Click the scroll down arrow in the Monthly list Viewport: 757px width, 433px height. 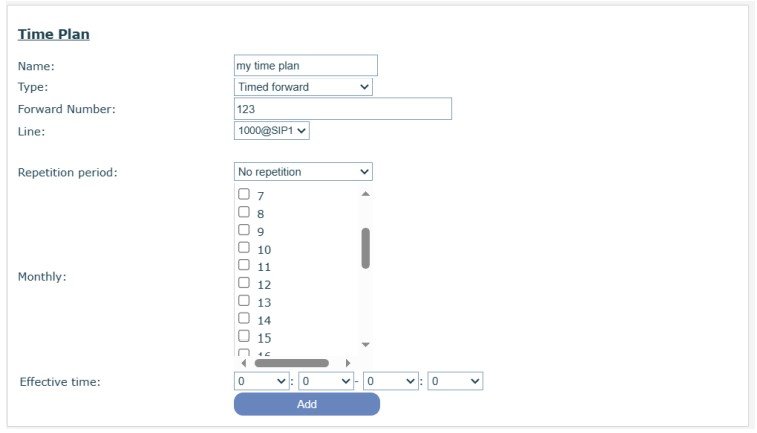[x=365, y=345]
